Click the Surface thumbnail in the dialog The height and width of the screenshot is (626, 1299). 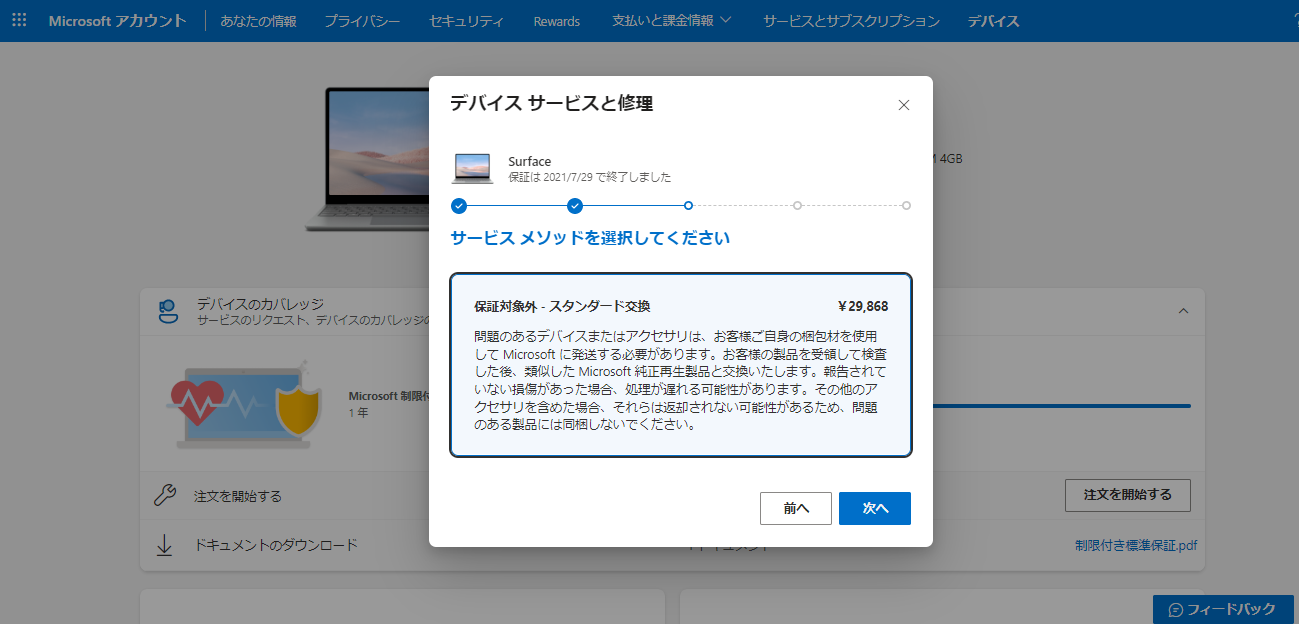click(472, 168)
